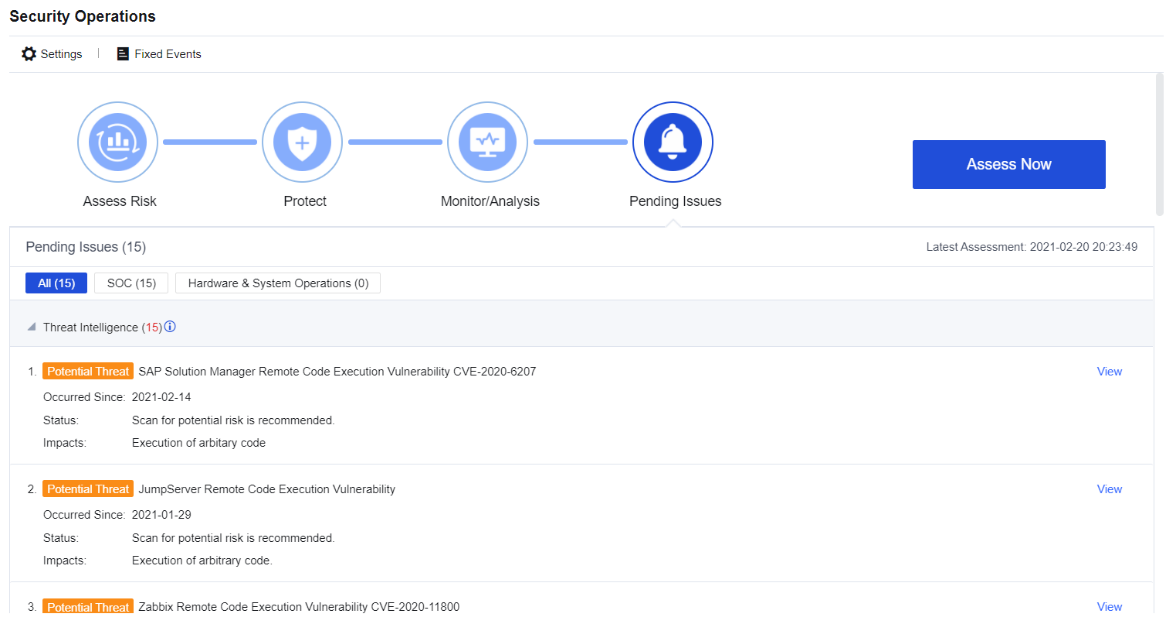This screenshot has height=624, width=1176.
Task: Collapse the Threat Intelligence section
Action: [32, 327]
